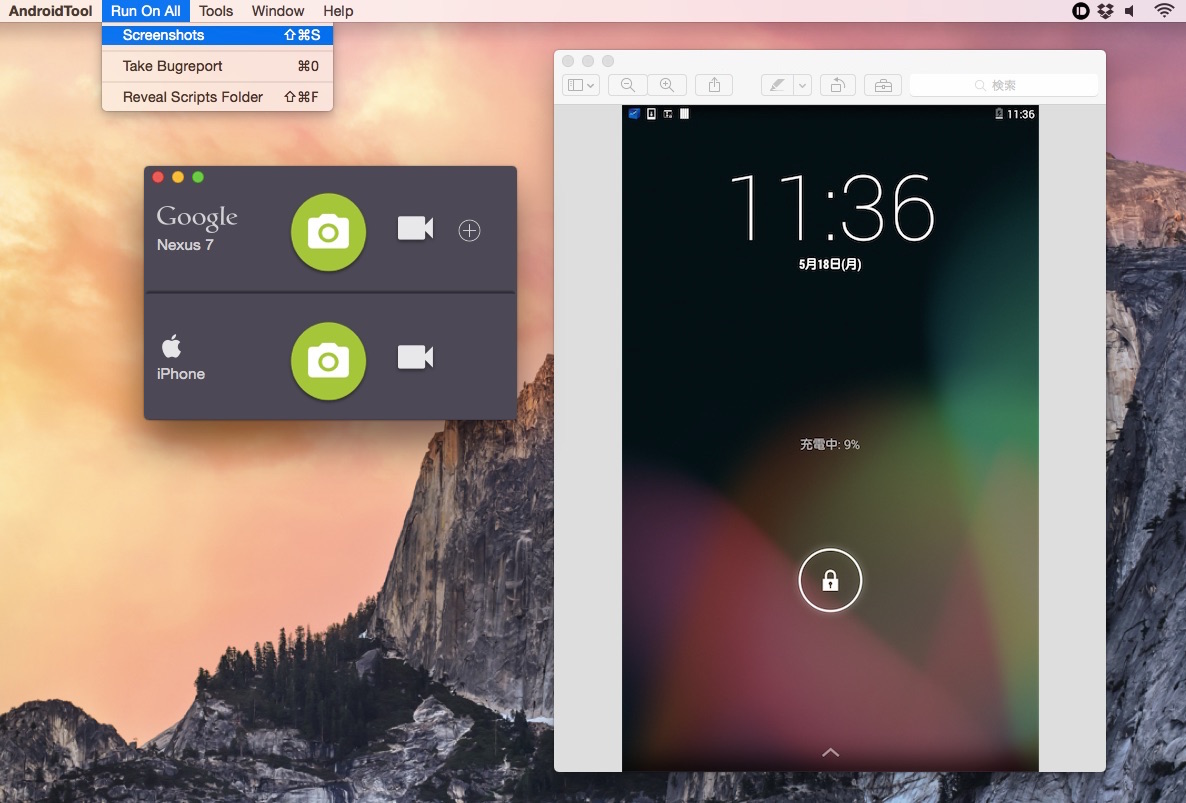Click the battery icon in Android status bar

(998, 113)
